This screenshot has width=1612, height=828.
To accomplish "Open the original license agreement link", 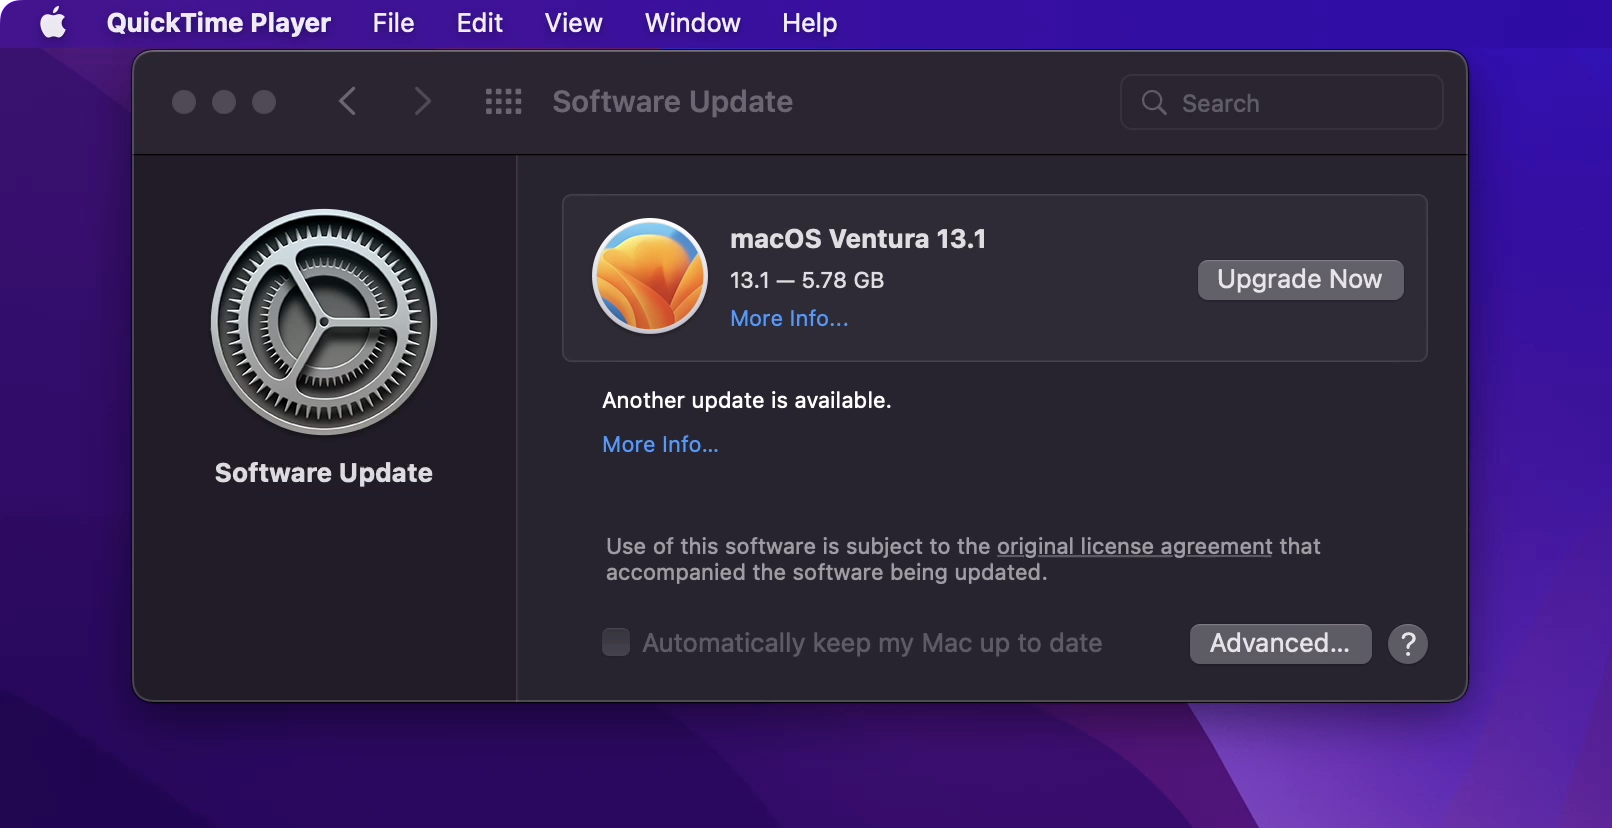I will pyautogui.click(x=1134, y=546).
